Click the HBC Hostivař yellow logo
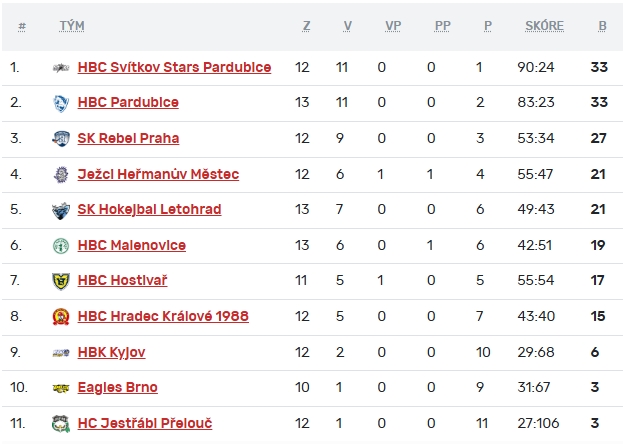Image resolution: width=623 pixels, height=444 pixels. [x=60, y=281]
